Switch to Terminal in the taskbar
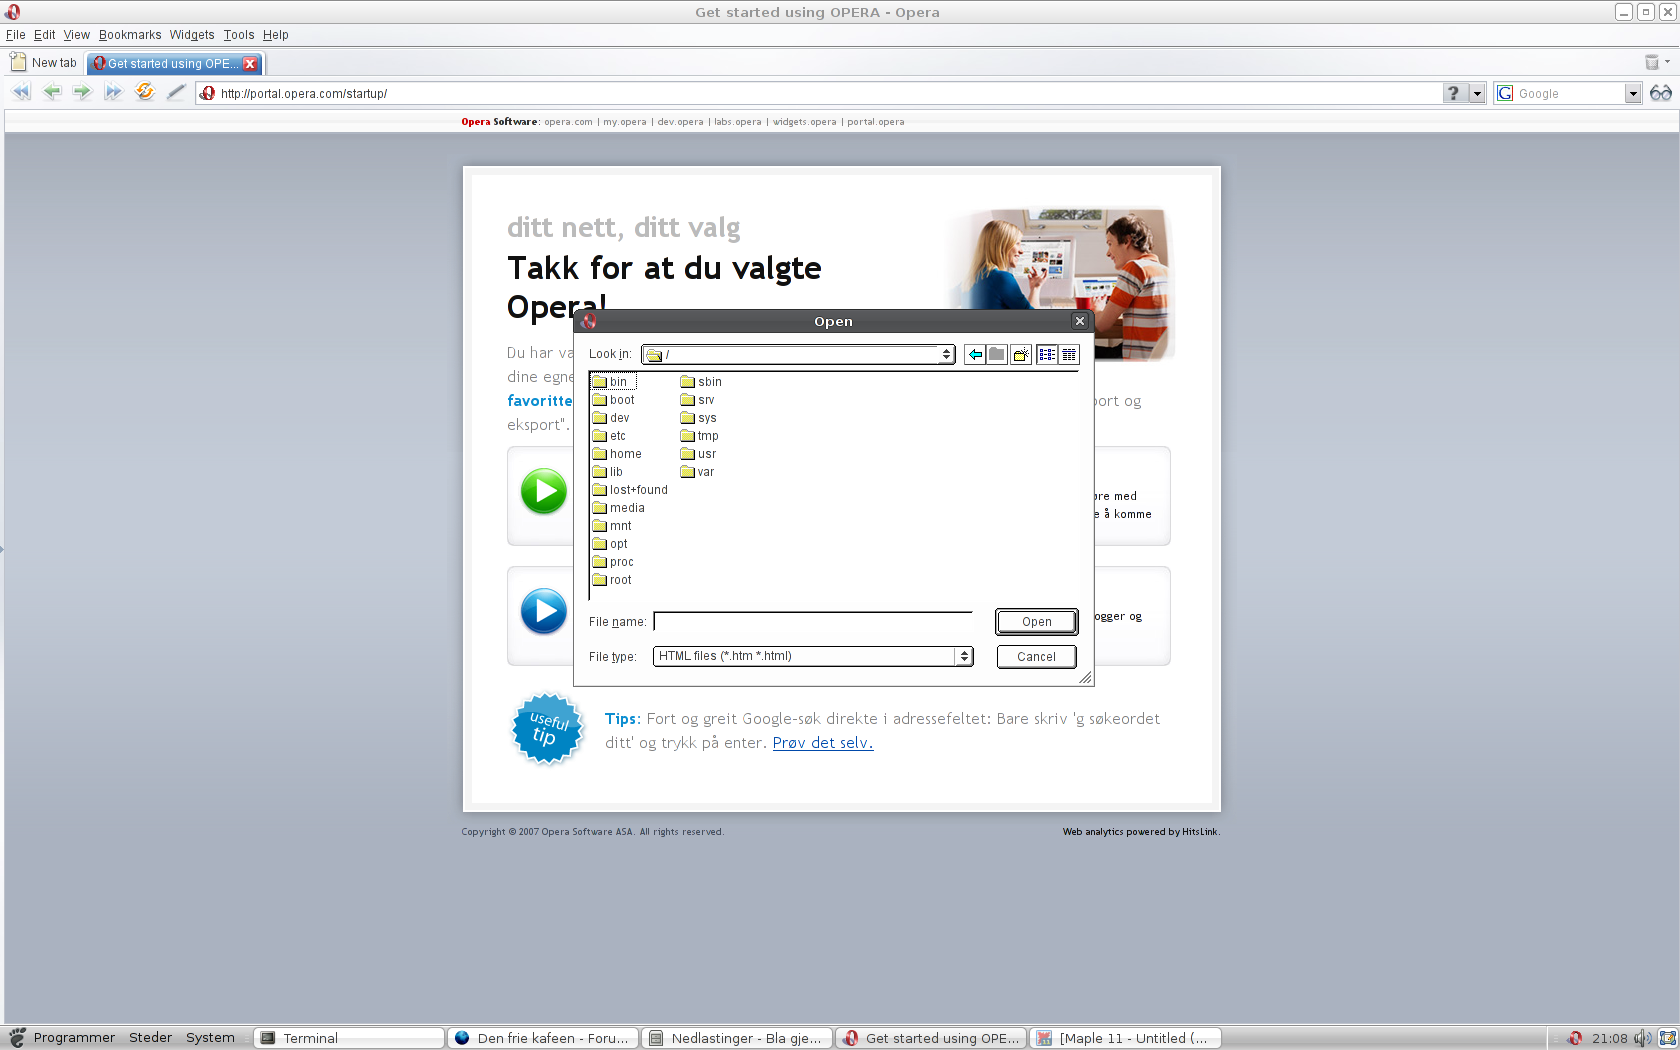The image size is (1680, 1050). click(x=349, y=1038)
